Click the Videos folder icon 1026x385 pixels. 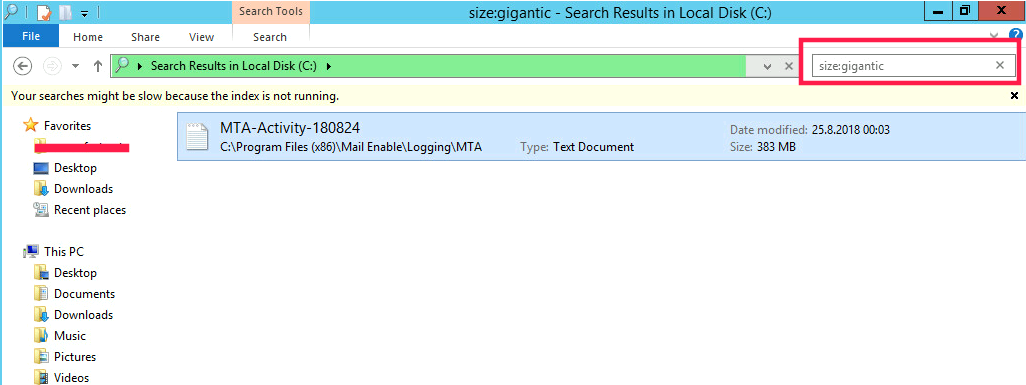41,377
